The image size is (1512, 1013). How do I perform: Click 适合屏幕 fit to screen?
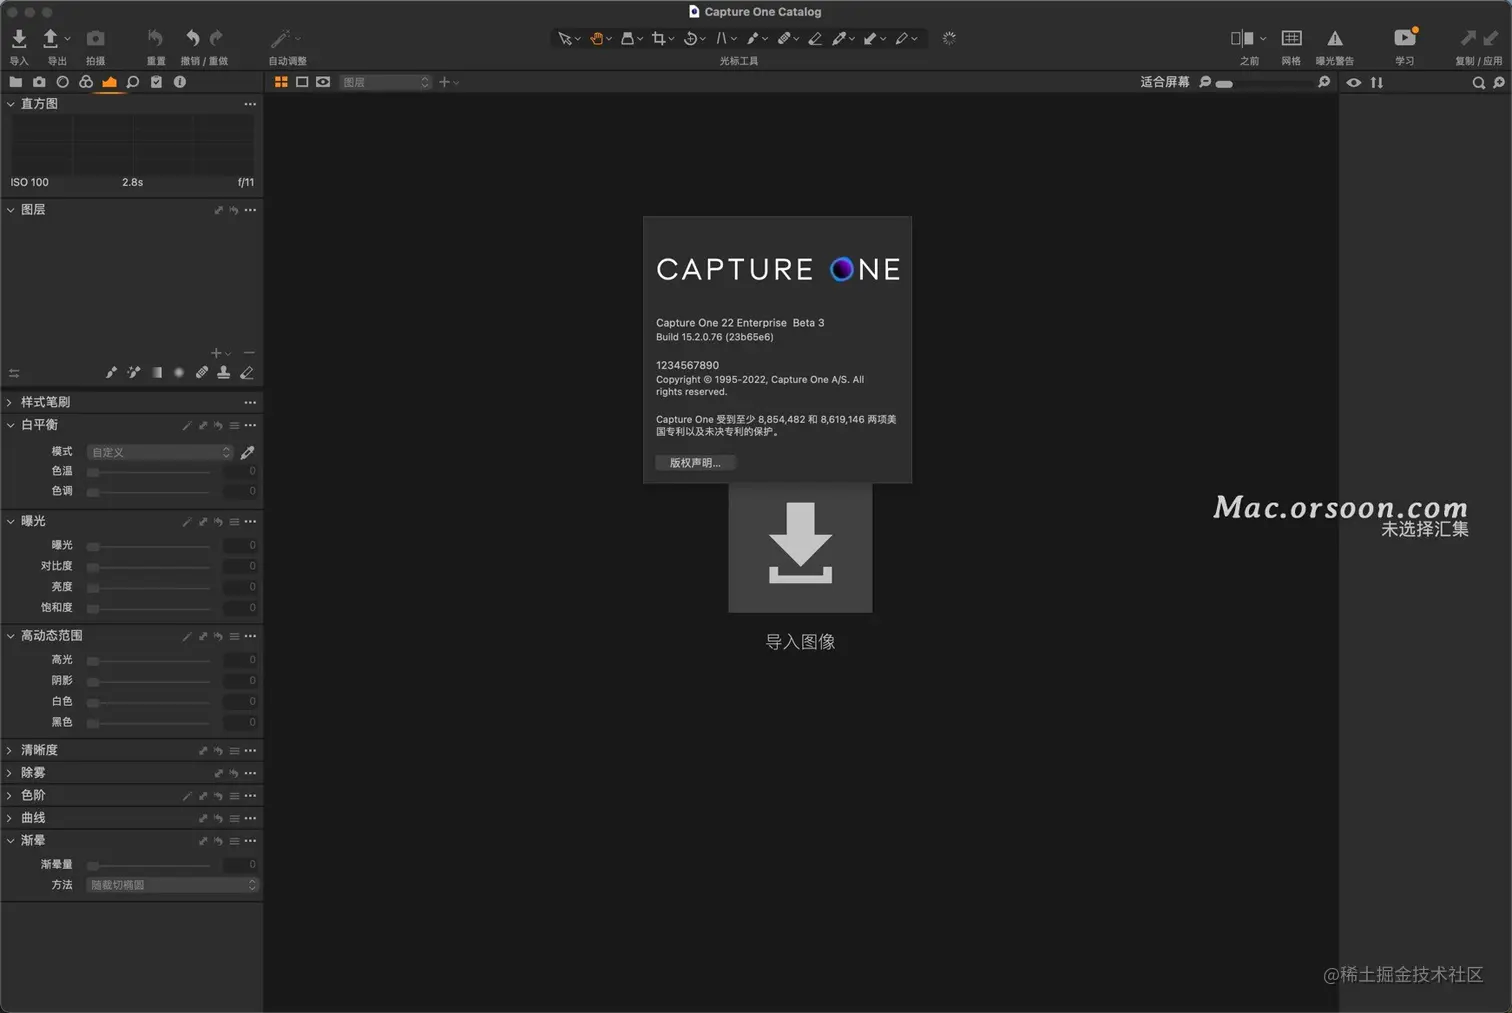click(1165, 82)
